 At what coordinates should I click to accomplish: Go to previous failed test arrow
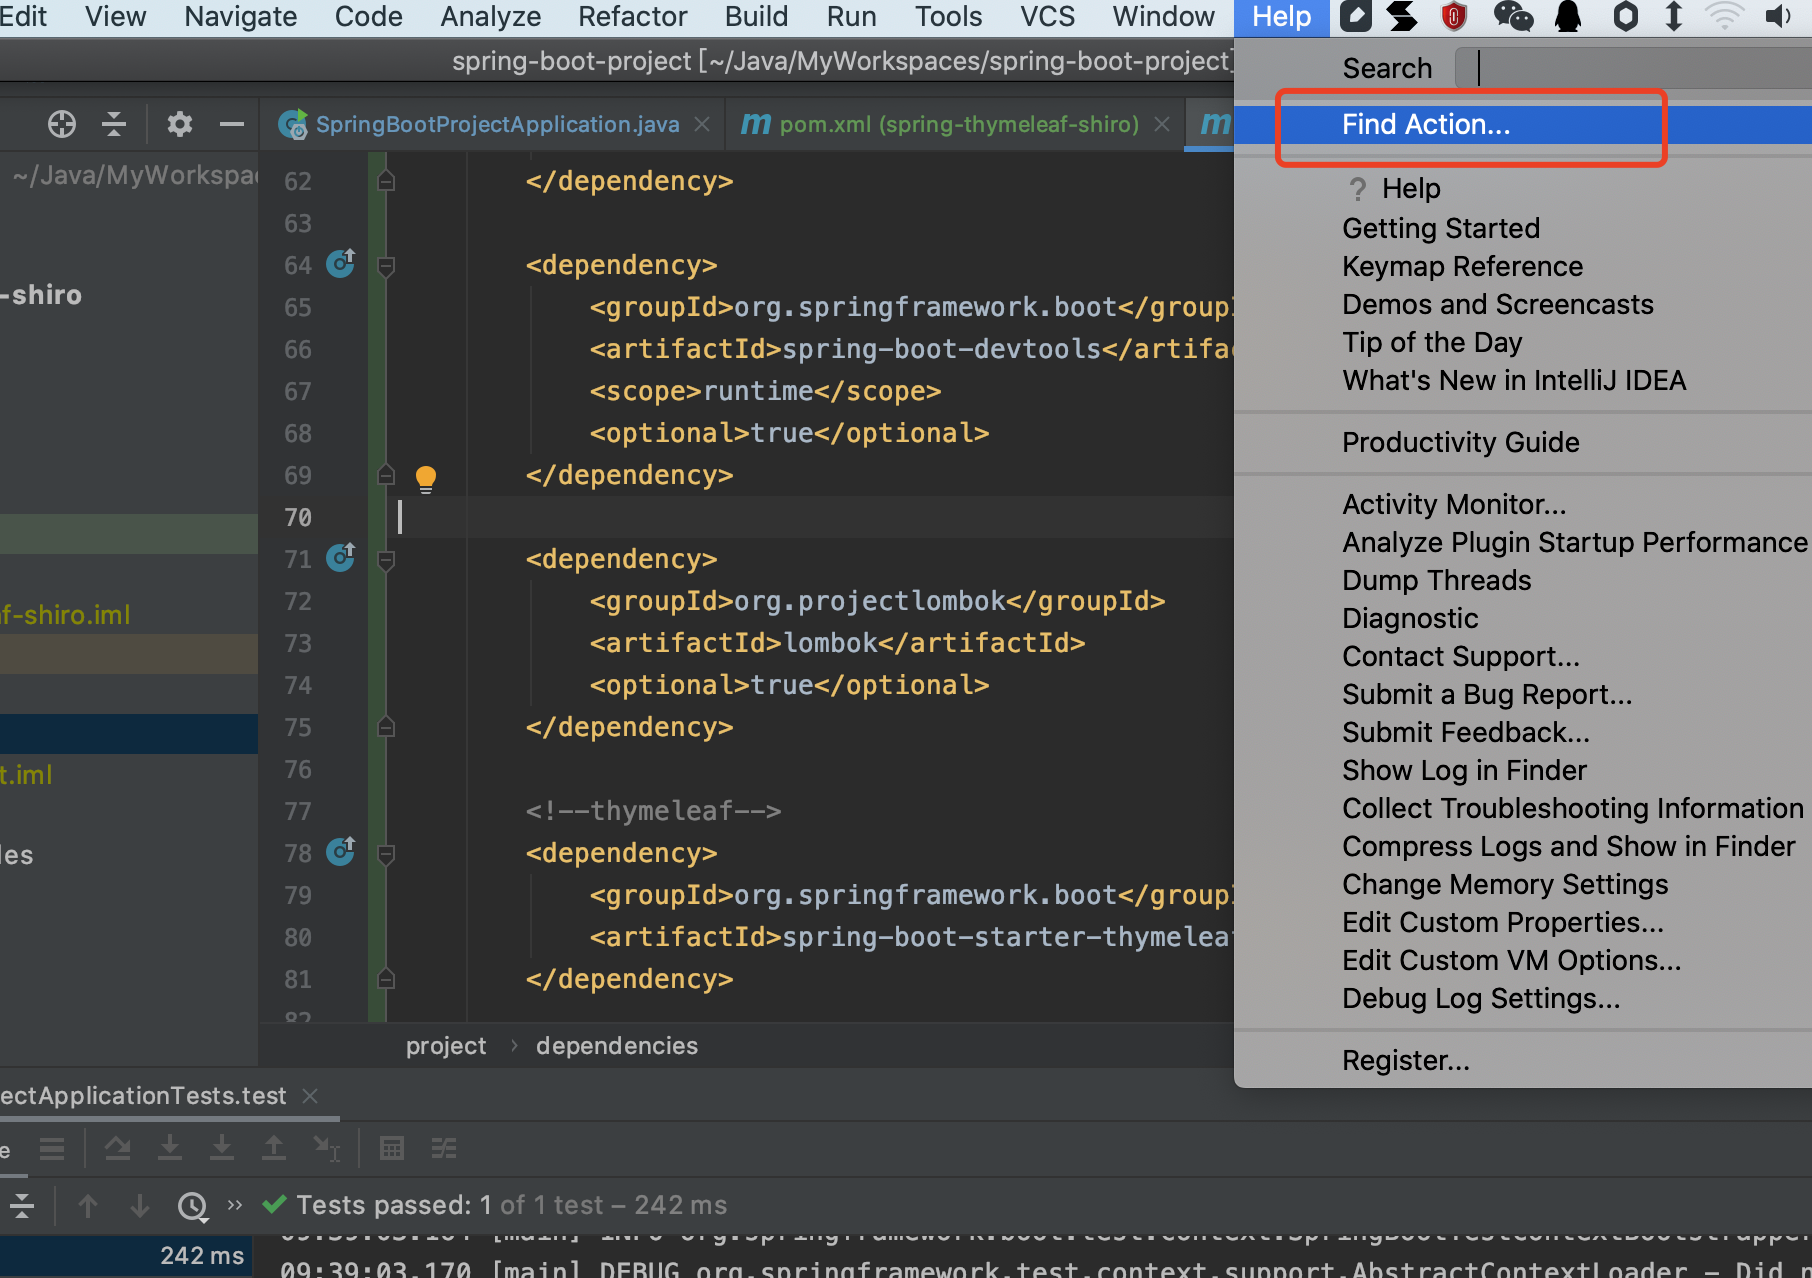click(88, 1206)
